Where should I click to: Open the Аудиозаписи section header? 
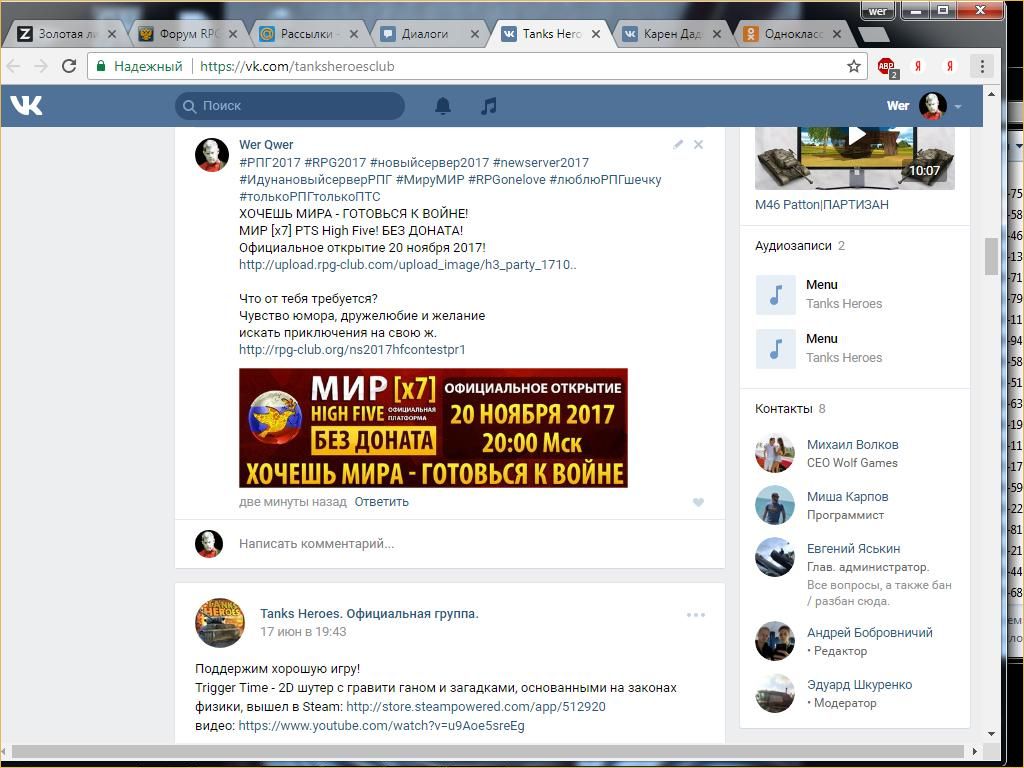click(793, 246)
